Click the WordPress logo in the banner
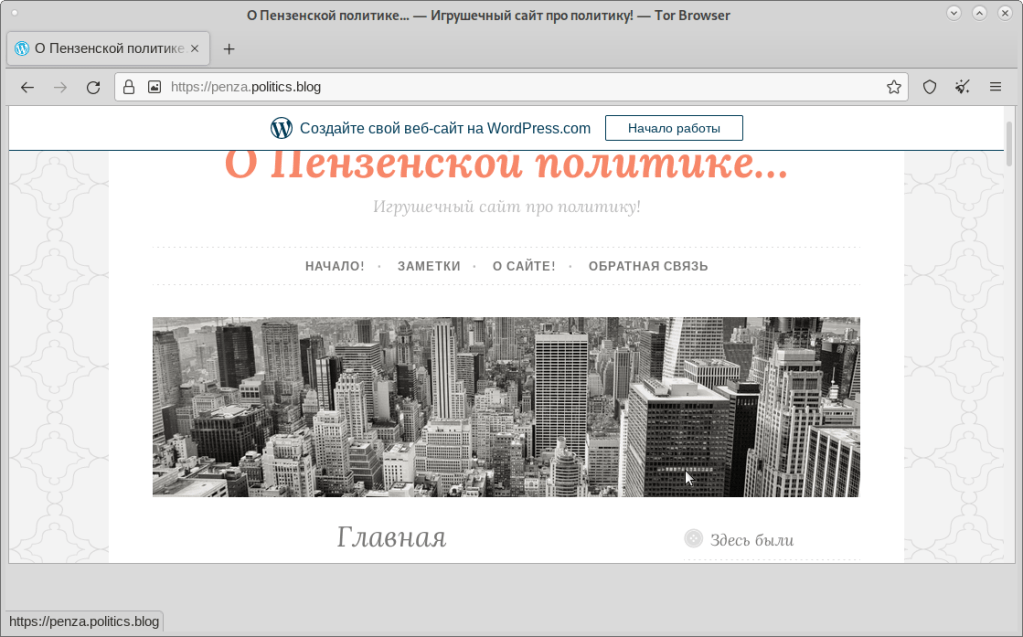This screenshot has height=637, width=1023. coord(281,128)
